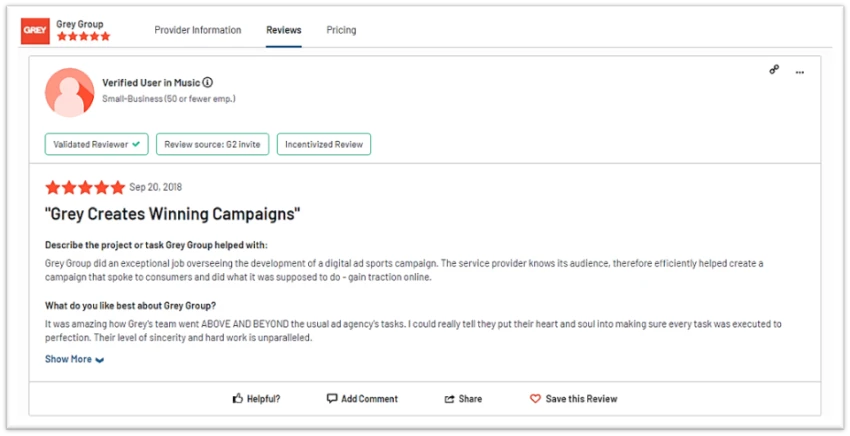Viewport: 850px width, 436px height.
Task: Click the Save this Review label
Action: pyautogui.click(x=581, y=399)
